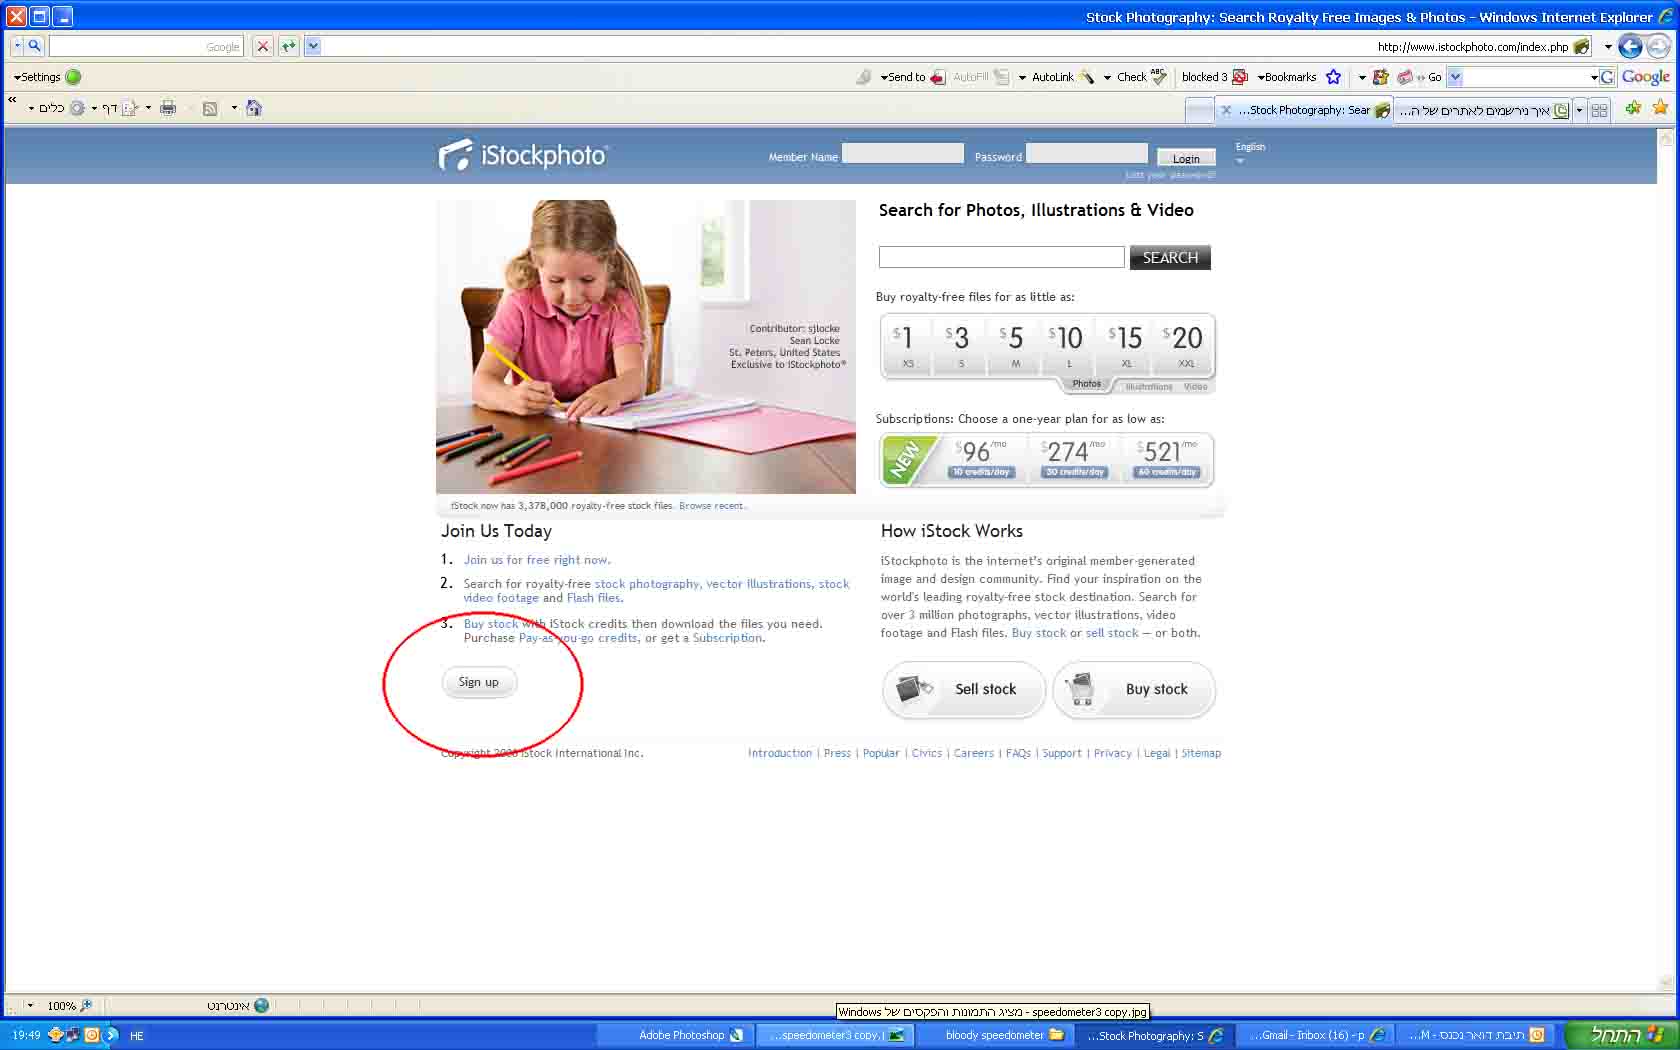Click the Home page icon
The height and width of the screenshot is (1050, 1680).
click(x=254, y=108)
